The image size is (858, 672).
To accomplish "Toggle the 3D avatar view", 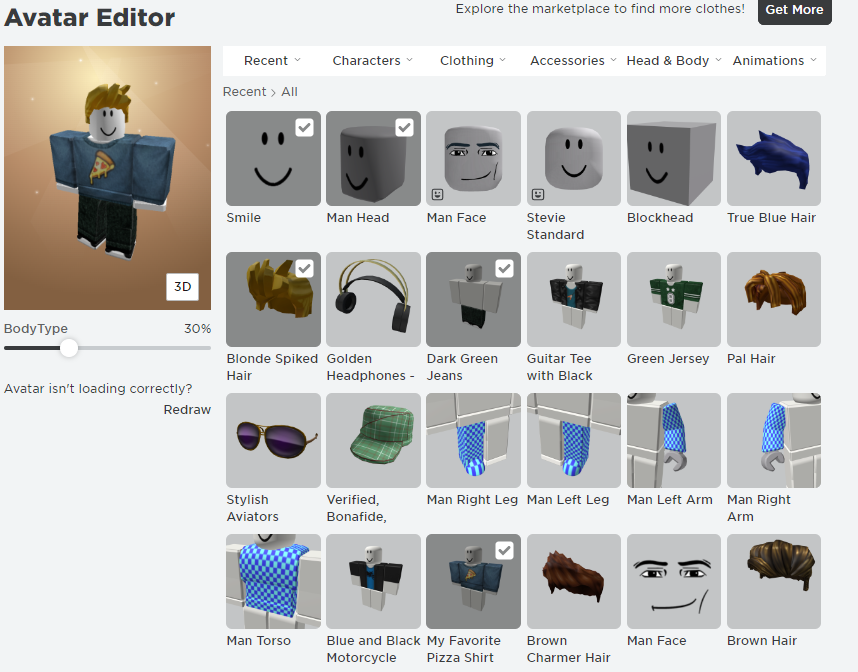I will [x=182, y=287].
